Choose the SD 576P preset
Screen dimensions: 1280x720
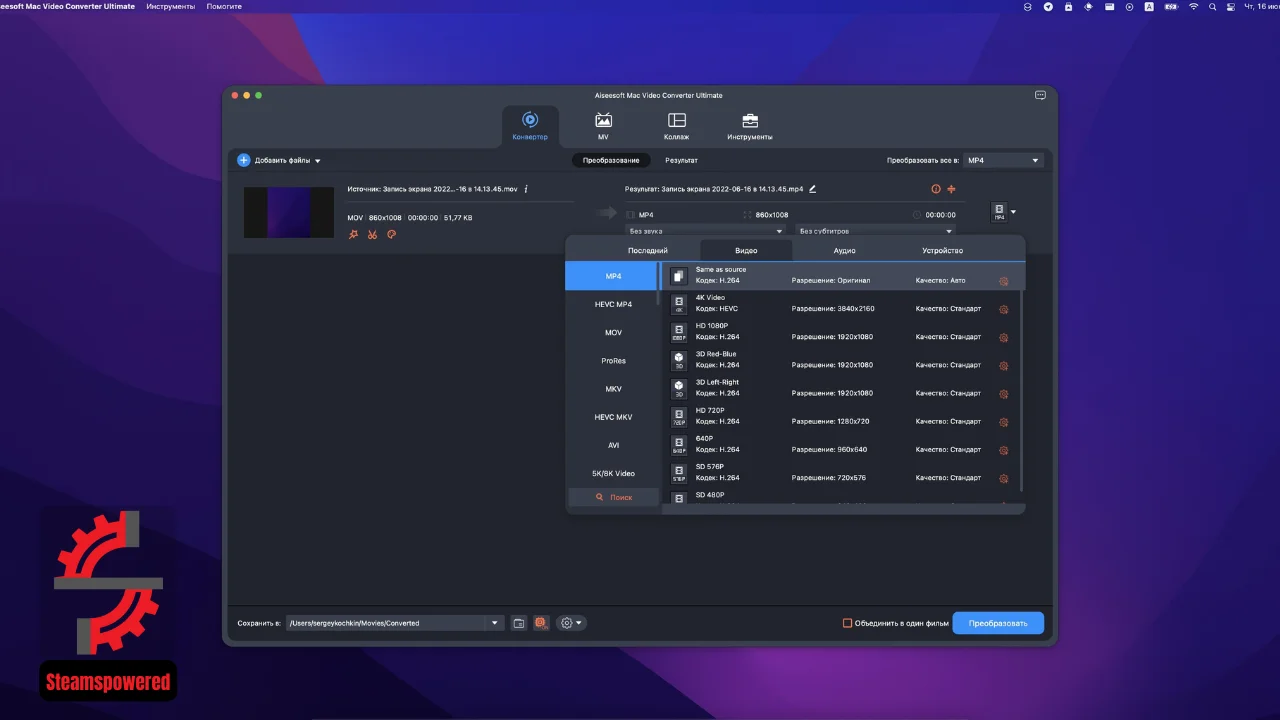pyautogui.click(x=841, y=472)
